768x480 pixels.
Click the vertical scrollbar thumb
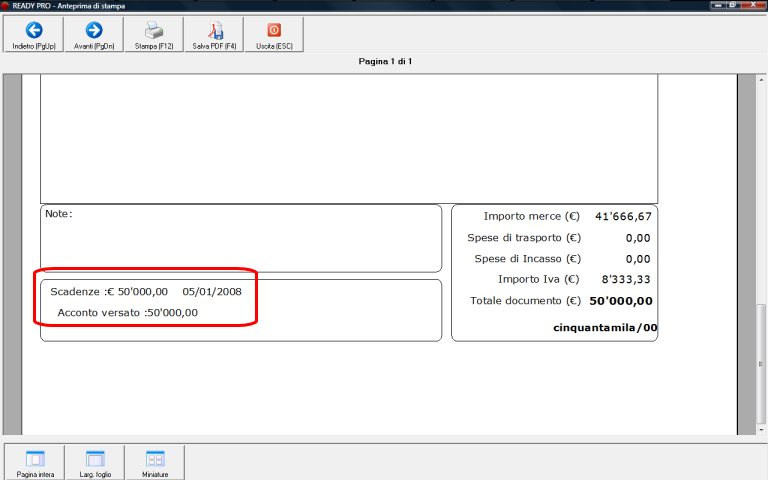[761, 364]
